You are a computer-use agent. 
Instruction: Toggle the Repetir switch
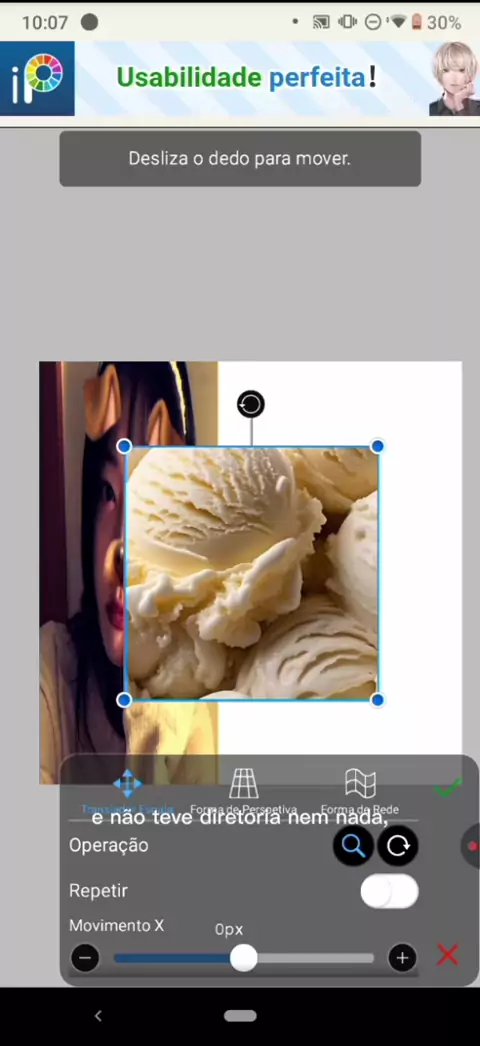[389, 892]
